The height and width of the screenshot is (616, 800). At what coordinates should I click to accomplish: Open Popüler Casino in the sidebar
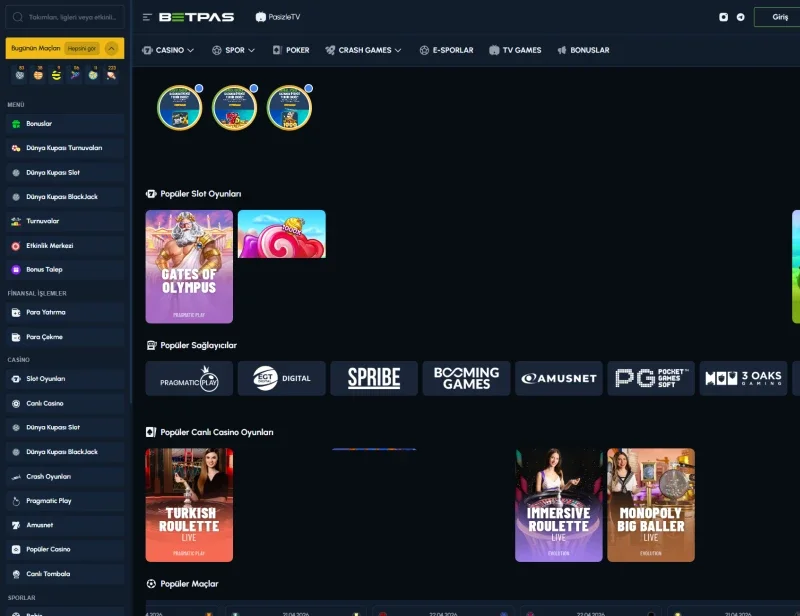pos(65,550)
